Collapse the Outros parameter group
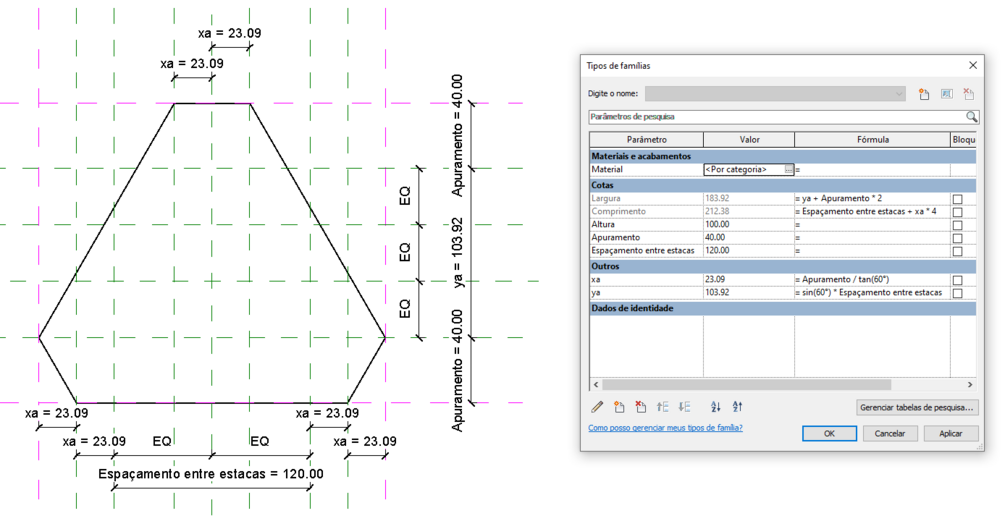The image size is (1005, 516). coord(783,266)
